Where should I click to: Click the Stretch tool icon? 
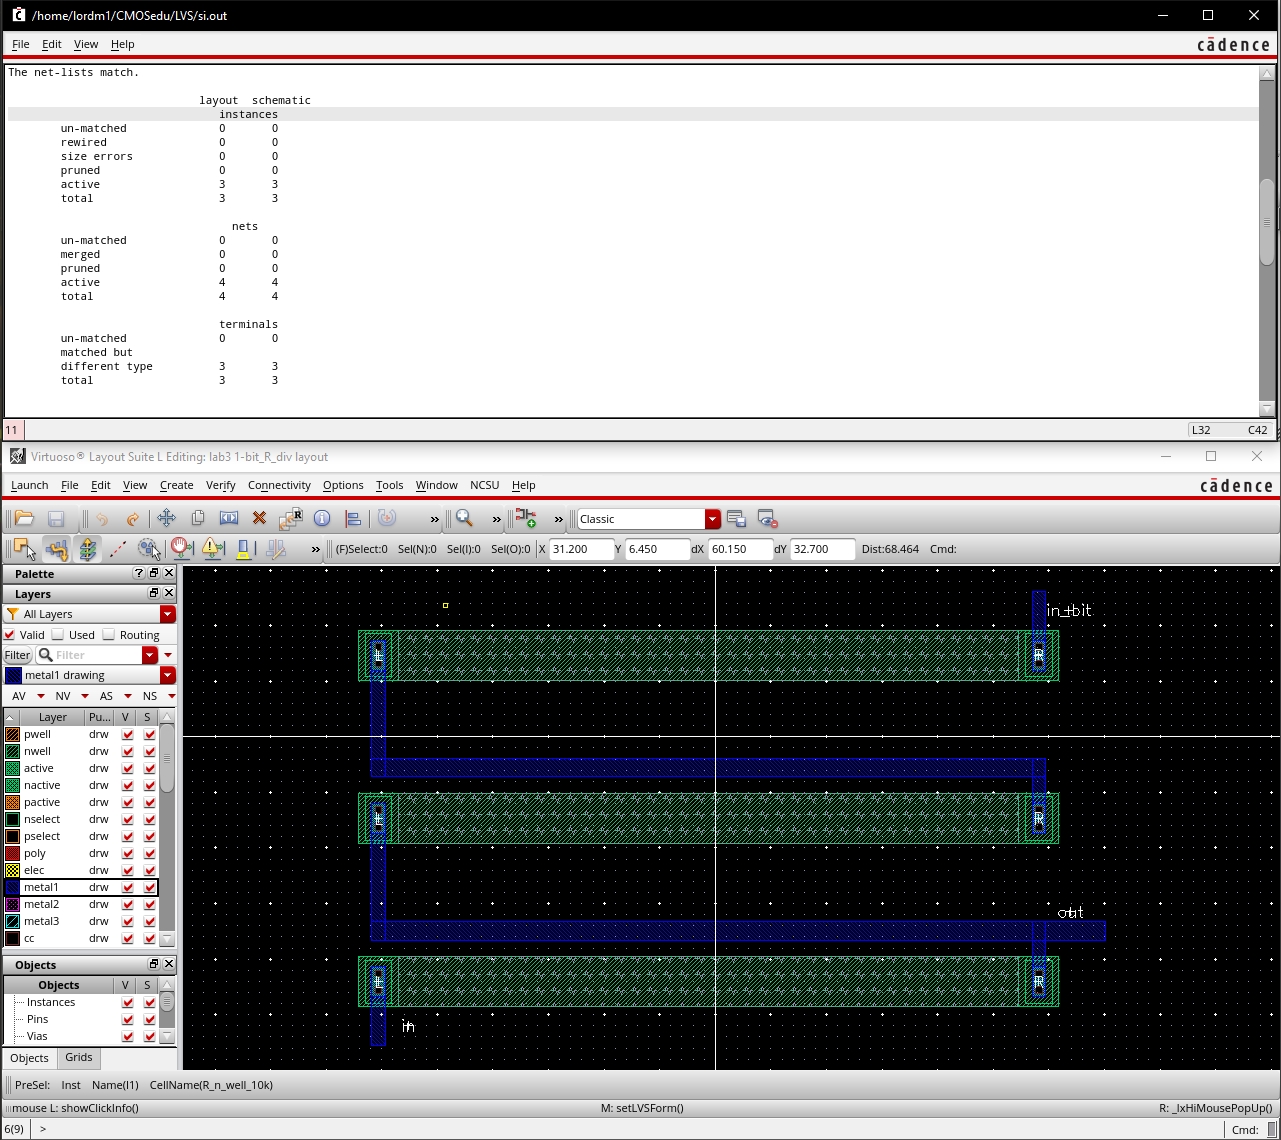(x=229, y=518)
